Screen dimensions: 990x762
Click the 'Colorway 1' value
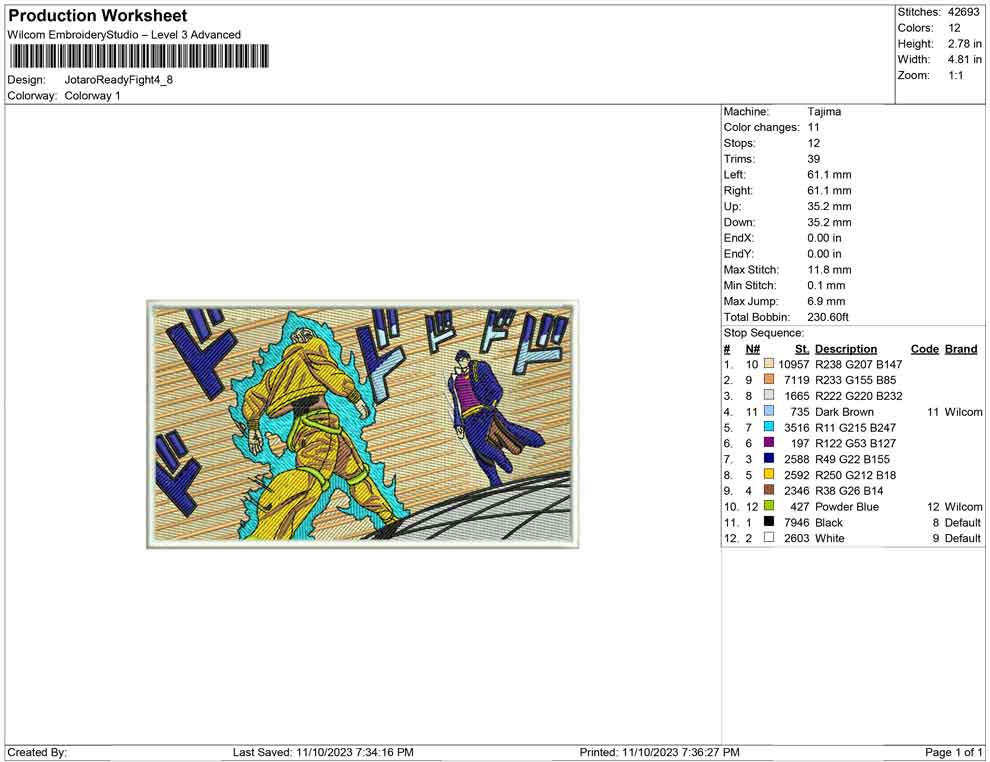(92, 96)
